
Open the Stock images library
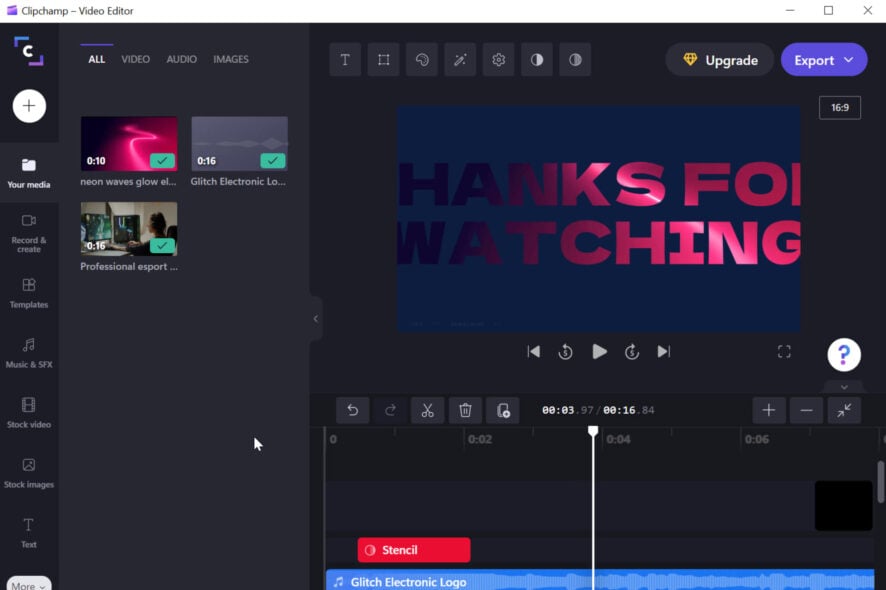29,473
